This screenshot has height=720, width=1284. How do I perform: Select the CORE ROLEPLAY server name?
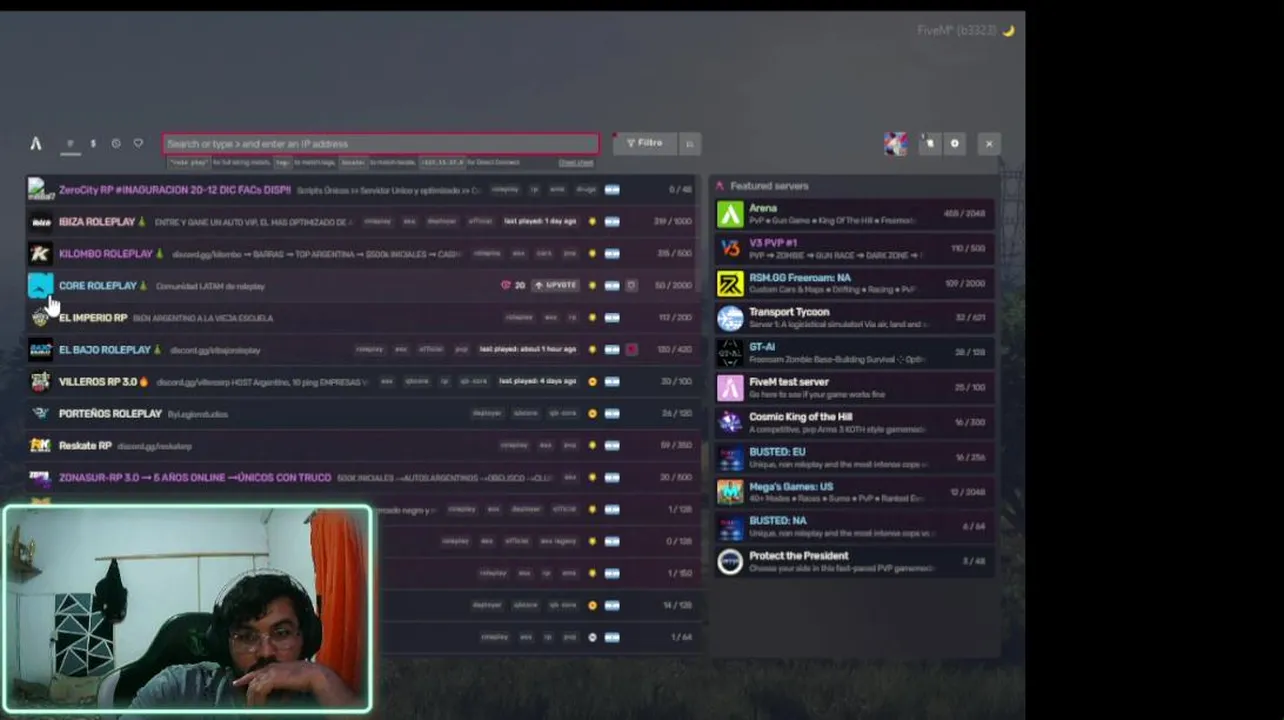[98, 286]
